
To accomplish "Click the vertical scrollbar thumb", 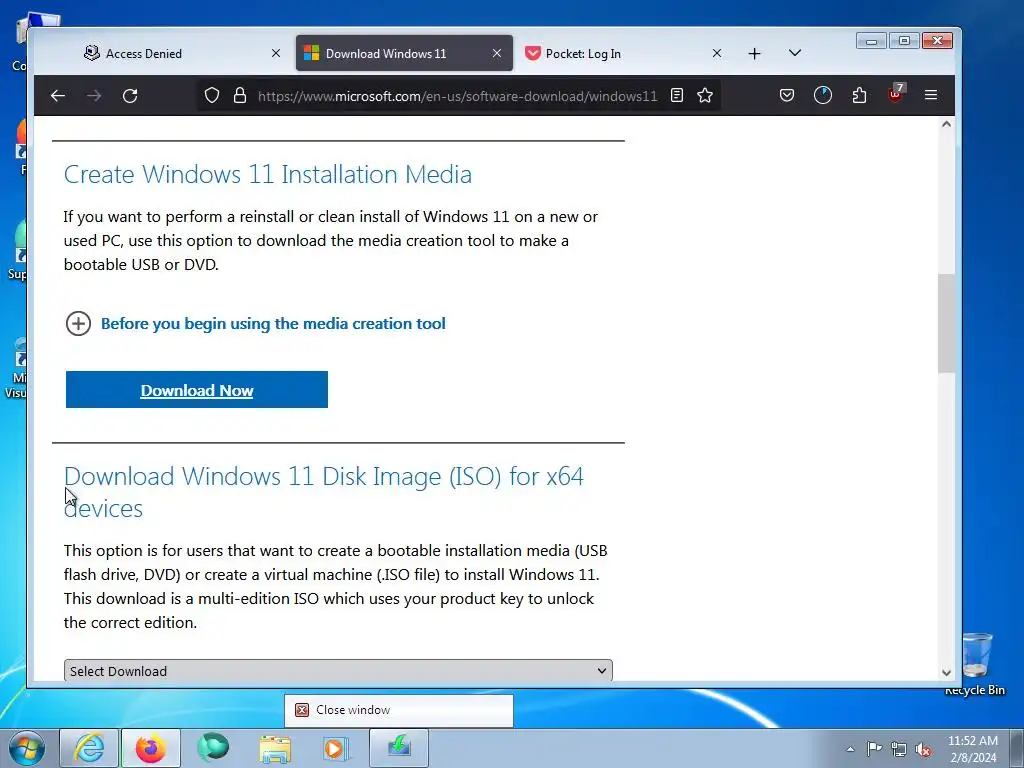I will (946, 323).
